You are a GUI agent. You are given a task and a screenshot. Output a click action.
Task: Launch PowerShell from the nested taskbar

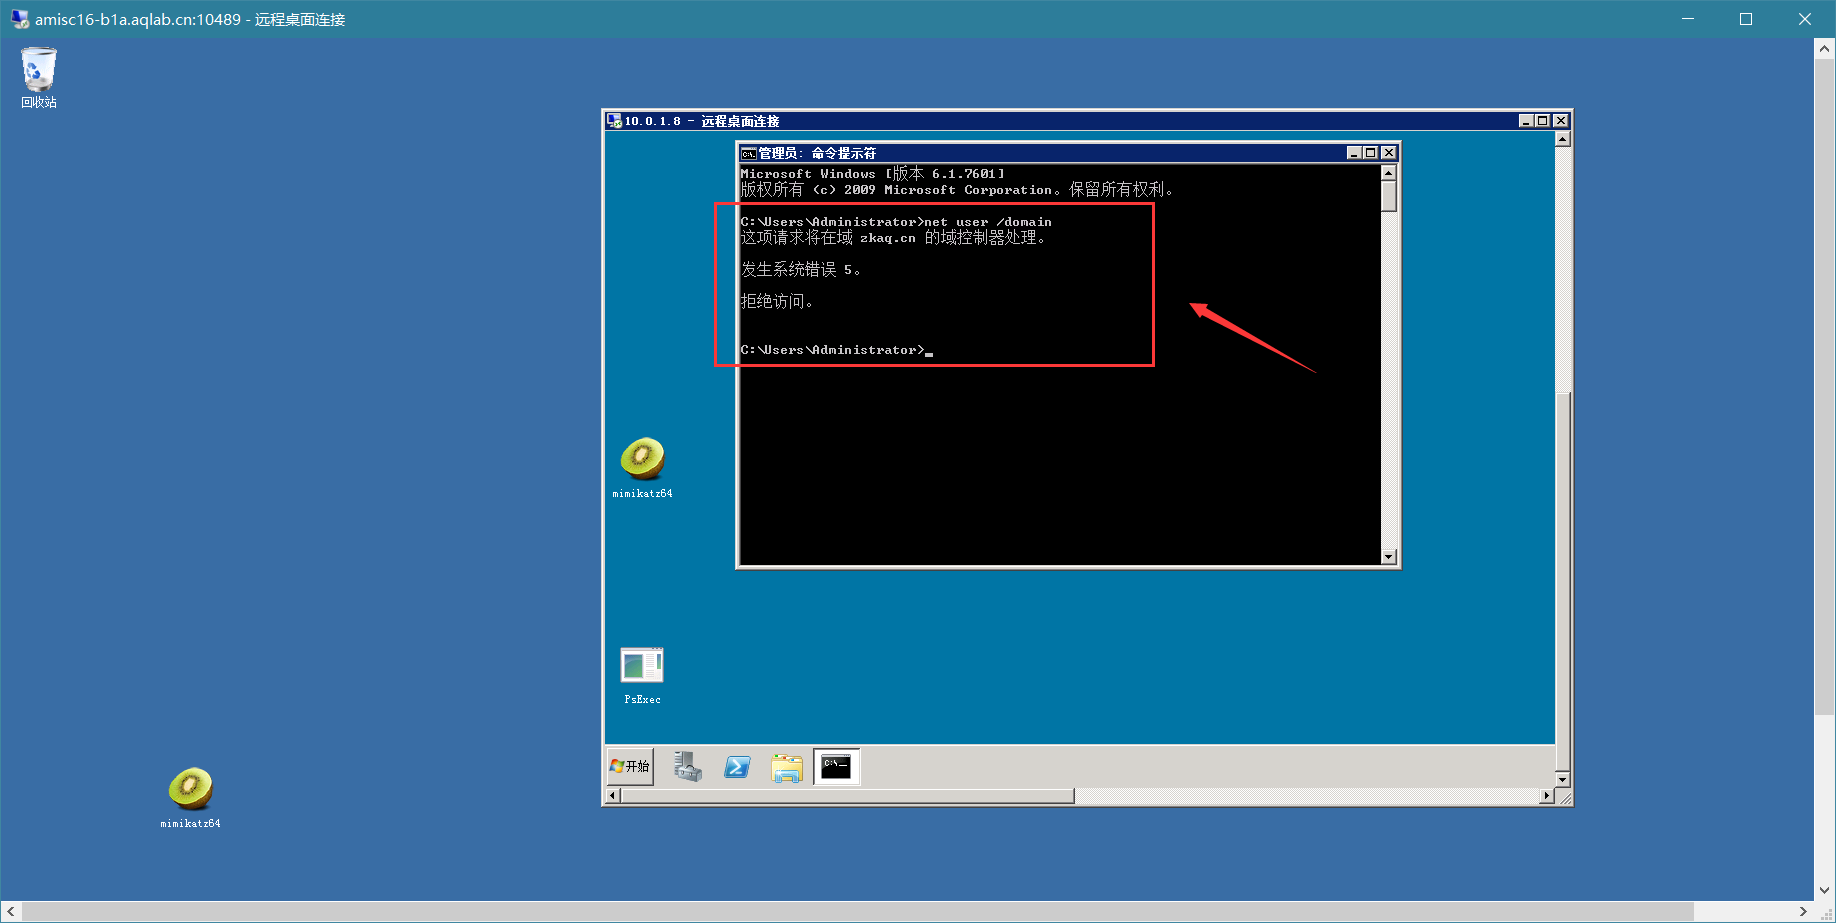pyautogui.click(x=737, y=767)
